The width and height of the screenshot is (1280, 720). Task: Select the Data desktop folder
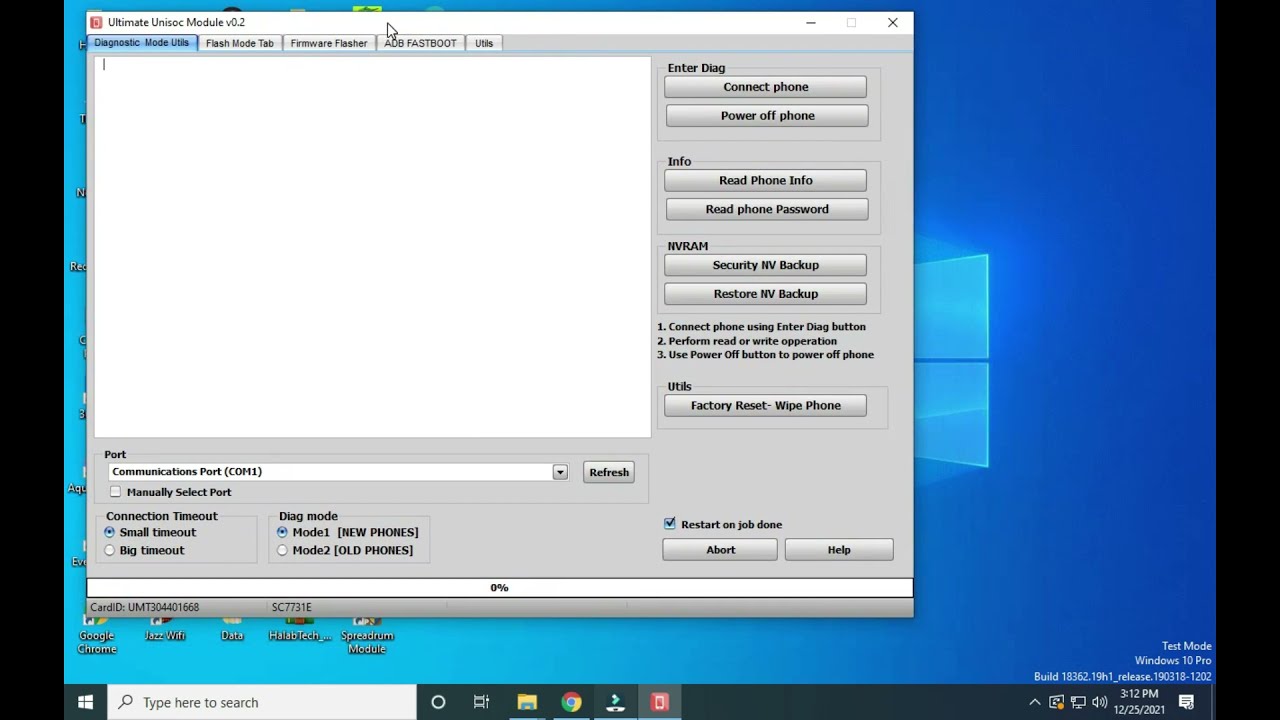click(232, 629)
